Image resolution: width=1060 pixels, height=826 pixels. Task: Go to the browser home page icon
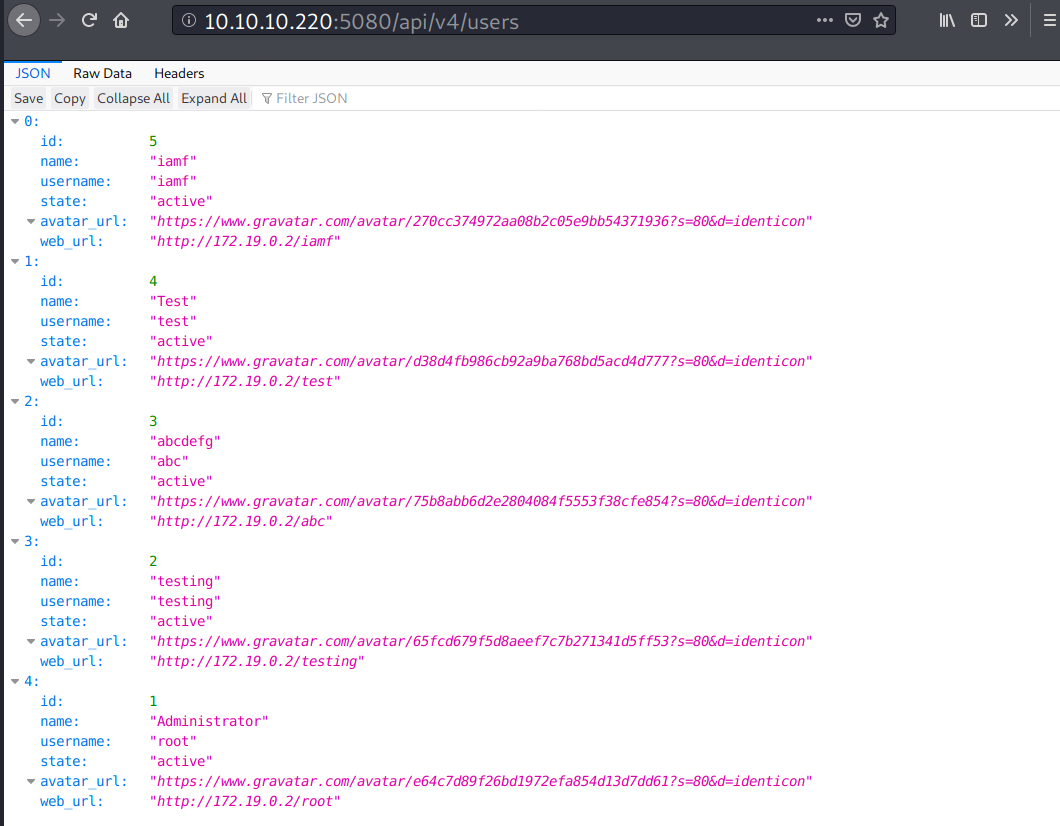pyautogui.click(x=121, y=20)
